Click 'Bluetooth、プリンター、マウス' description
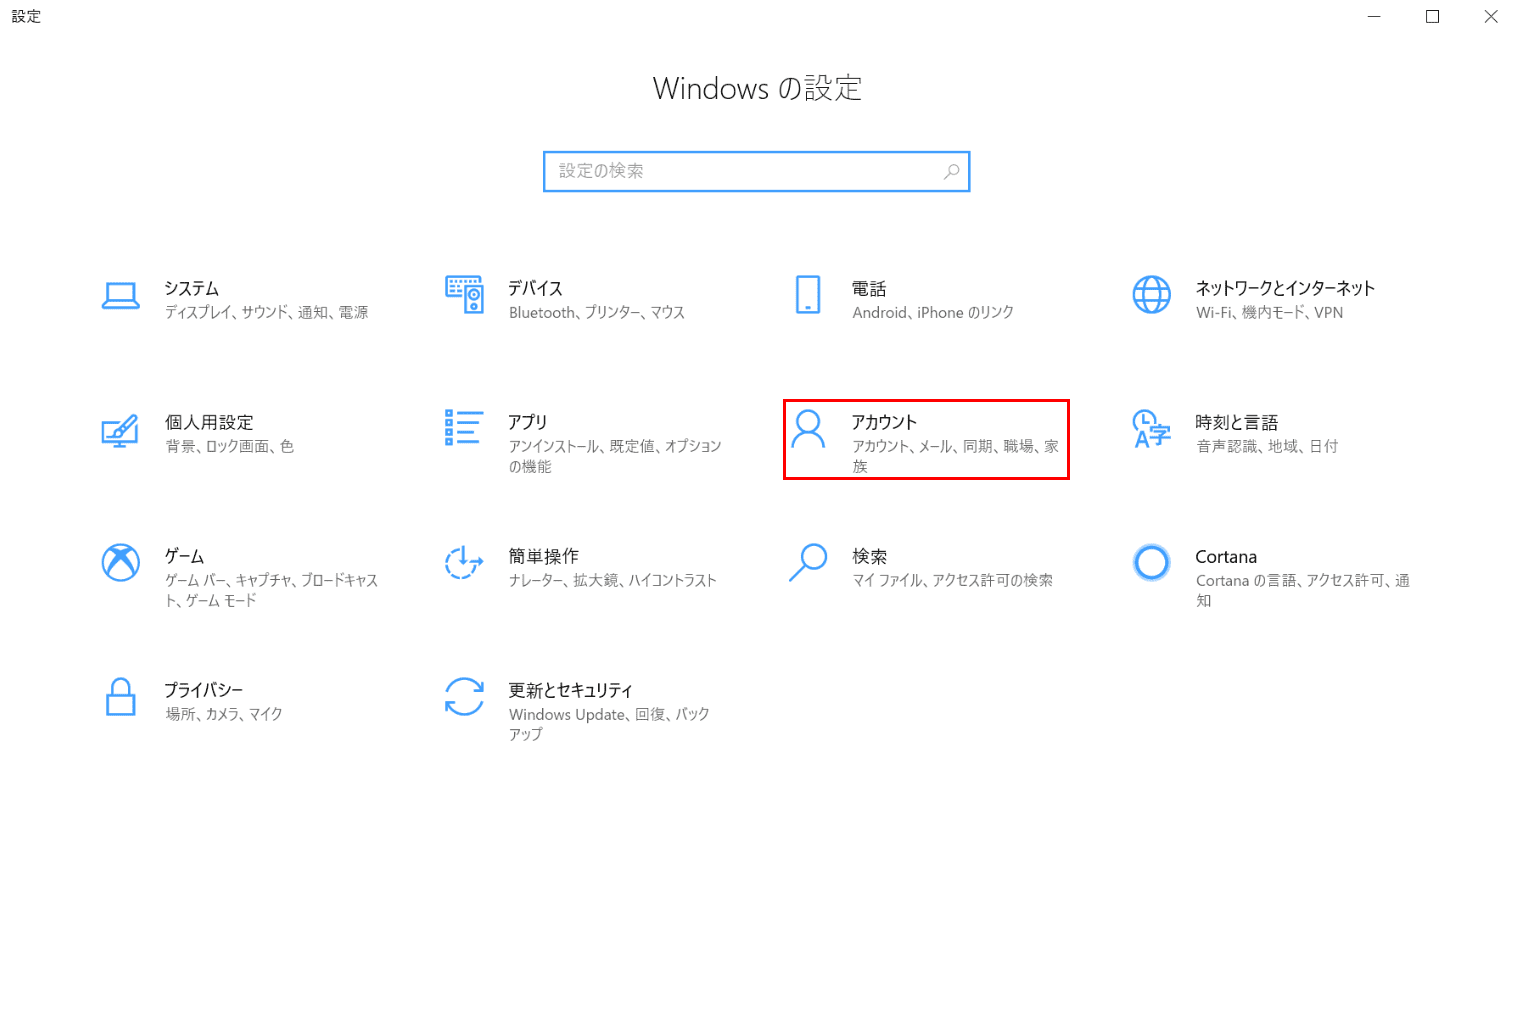 [x=597, y=312]
